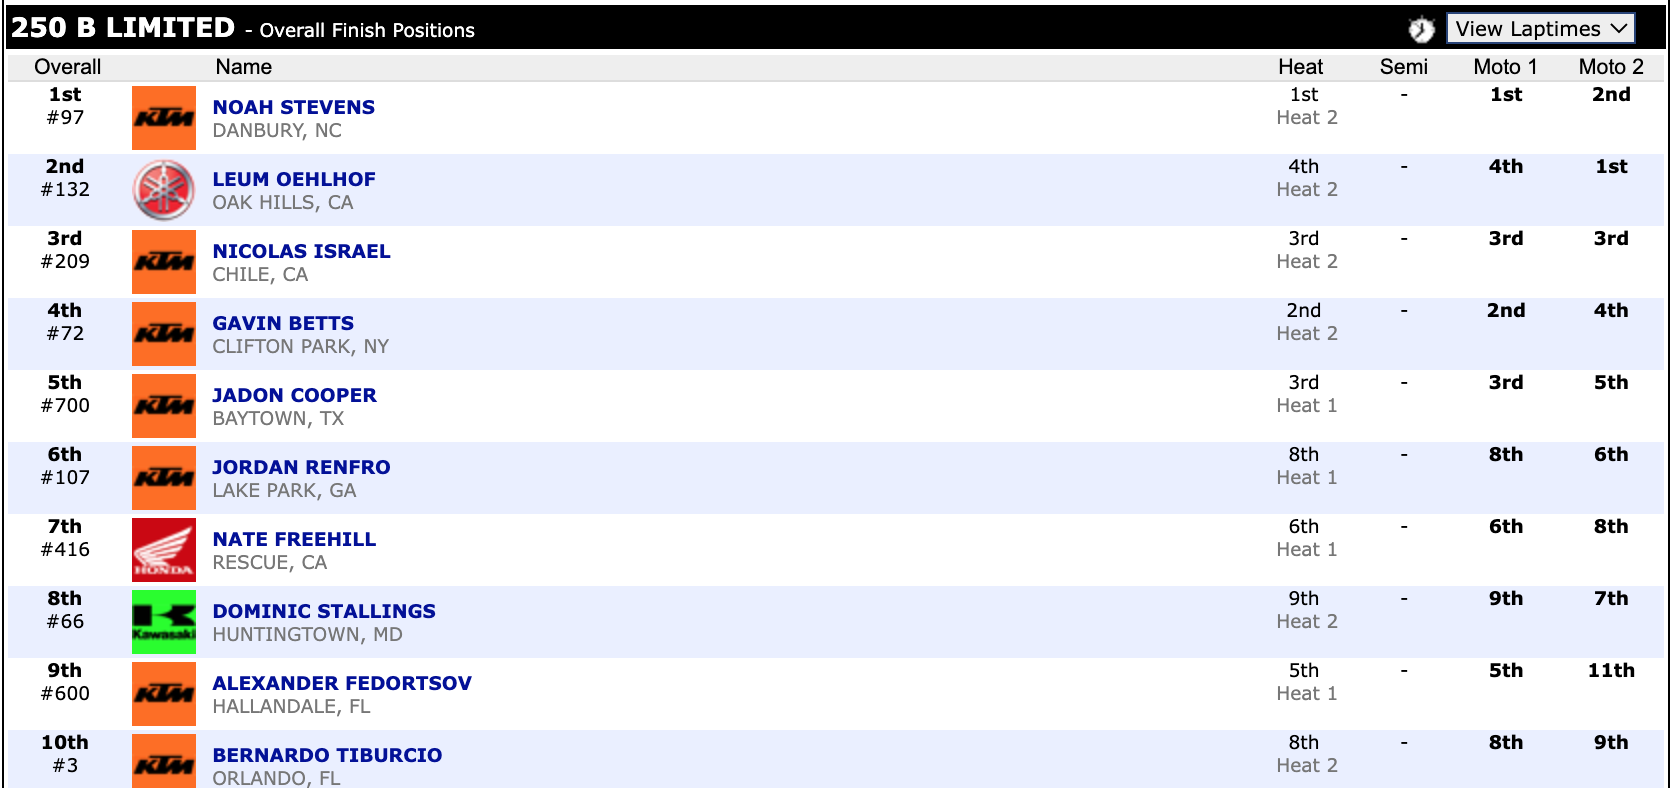Click the 250 B Limited class title
Image resolution: width=1670 pixels, height=788 pixels.
[123, 28]
